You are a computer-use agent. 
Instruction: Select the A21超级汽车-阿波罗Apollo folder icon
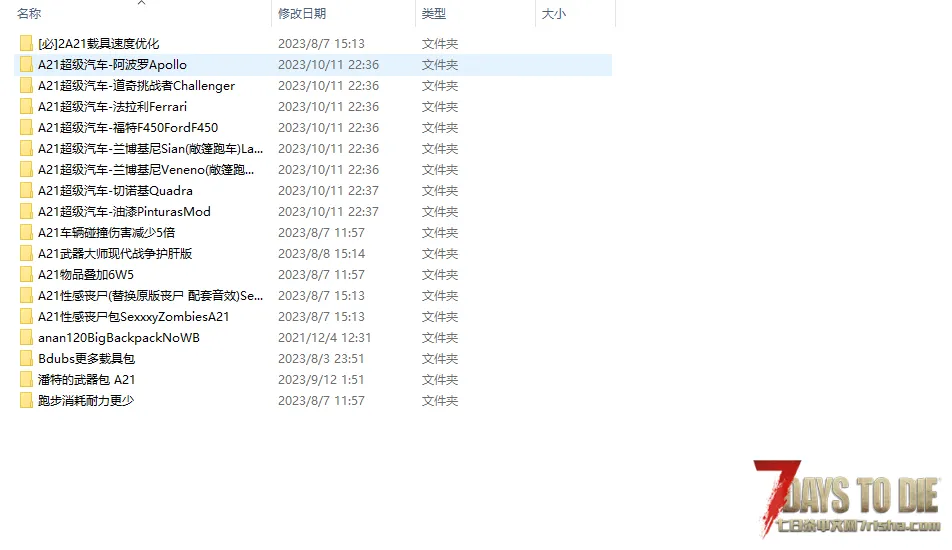pyautogui.click(x=26, y=65)
